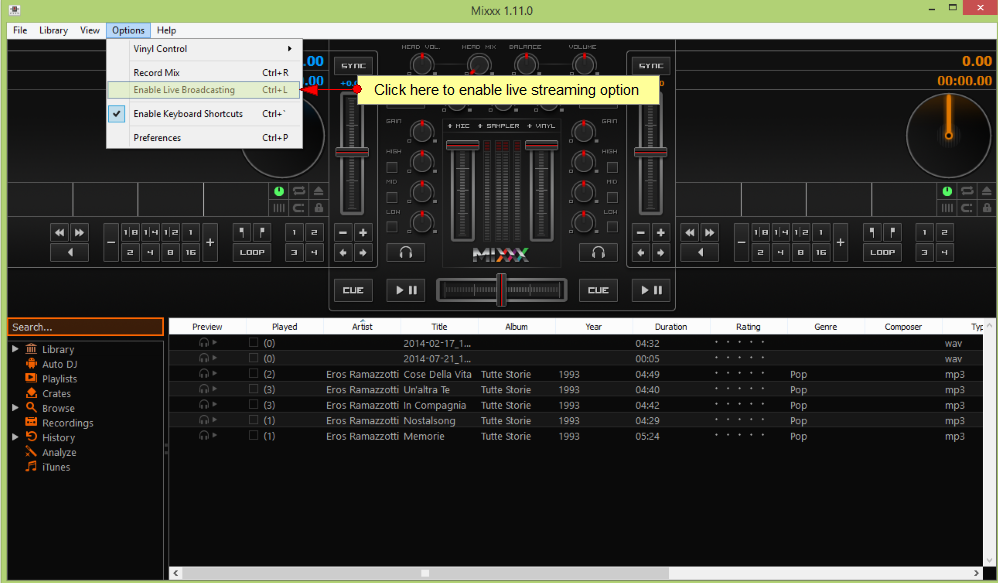Open the View menu
998x583 pixels.
point(90,30)
